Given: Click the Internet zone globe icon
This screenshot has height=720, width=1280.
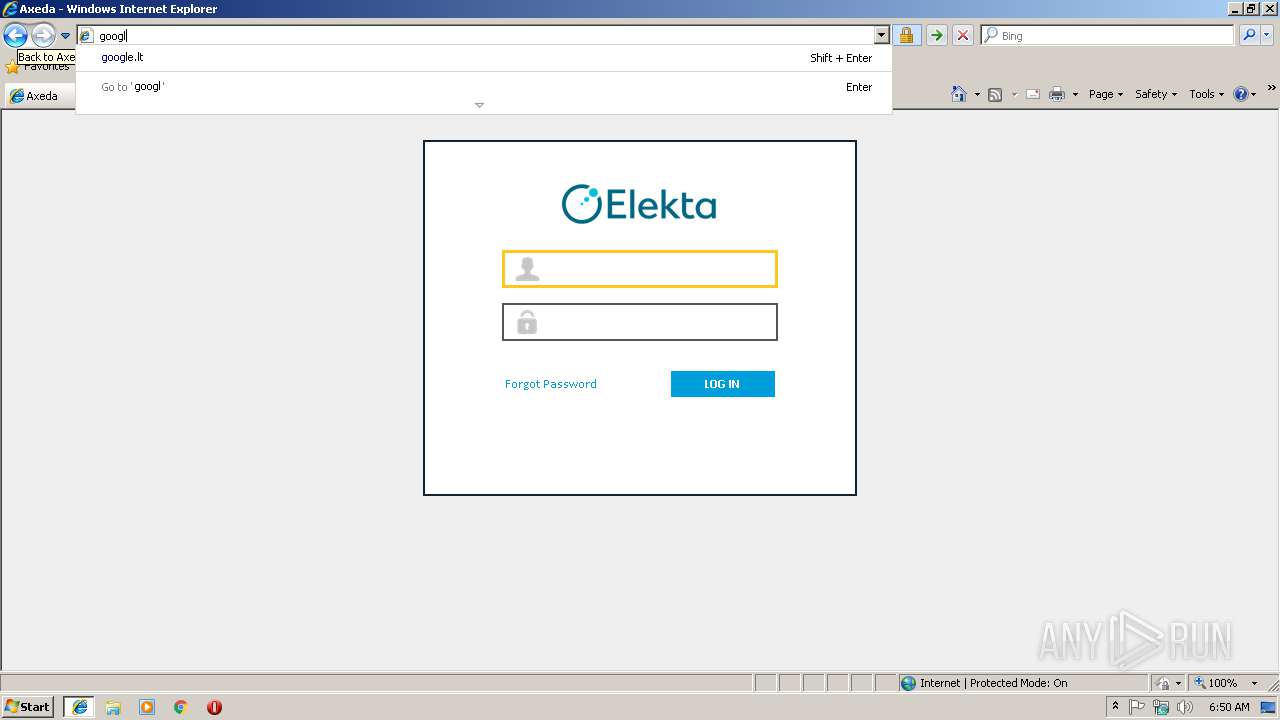Looking at the screenshot, I should point(908,683).
